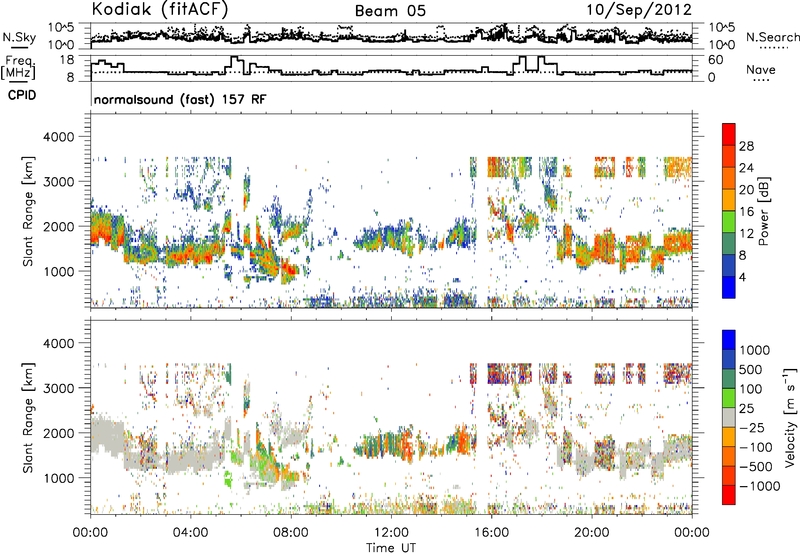Click the 'Beam 05' label

point(390,11)
